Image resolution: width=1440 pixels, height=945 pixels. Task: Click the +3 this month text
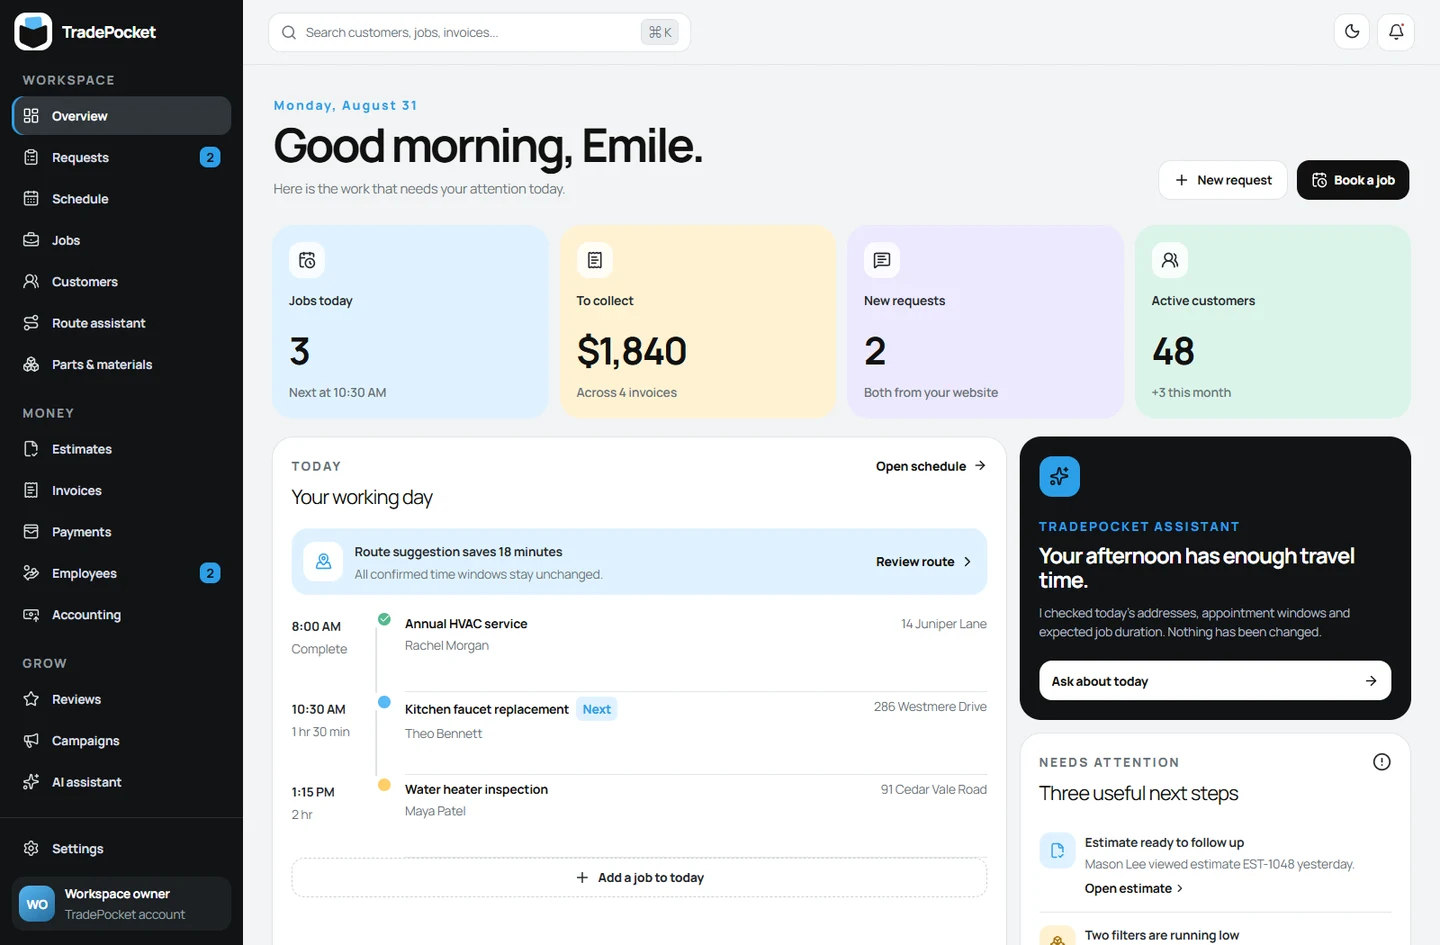click(1191, 393)
